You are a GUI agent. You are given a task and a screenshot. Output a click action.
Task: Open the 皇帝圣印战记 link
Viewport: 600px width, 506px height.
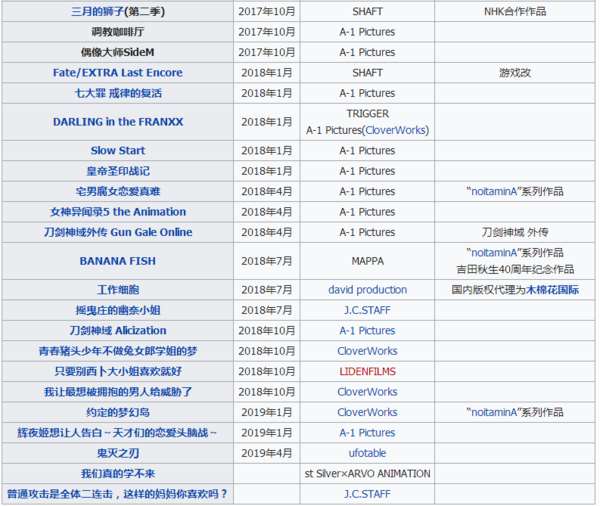(118, 171)
